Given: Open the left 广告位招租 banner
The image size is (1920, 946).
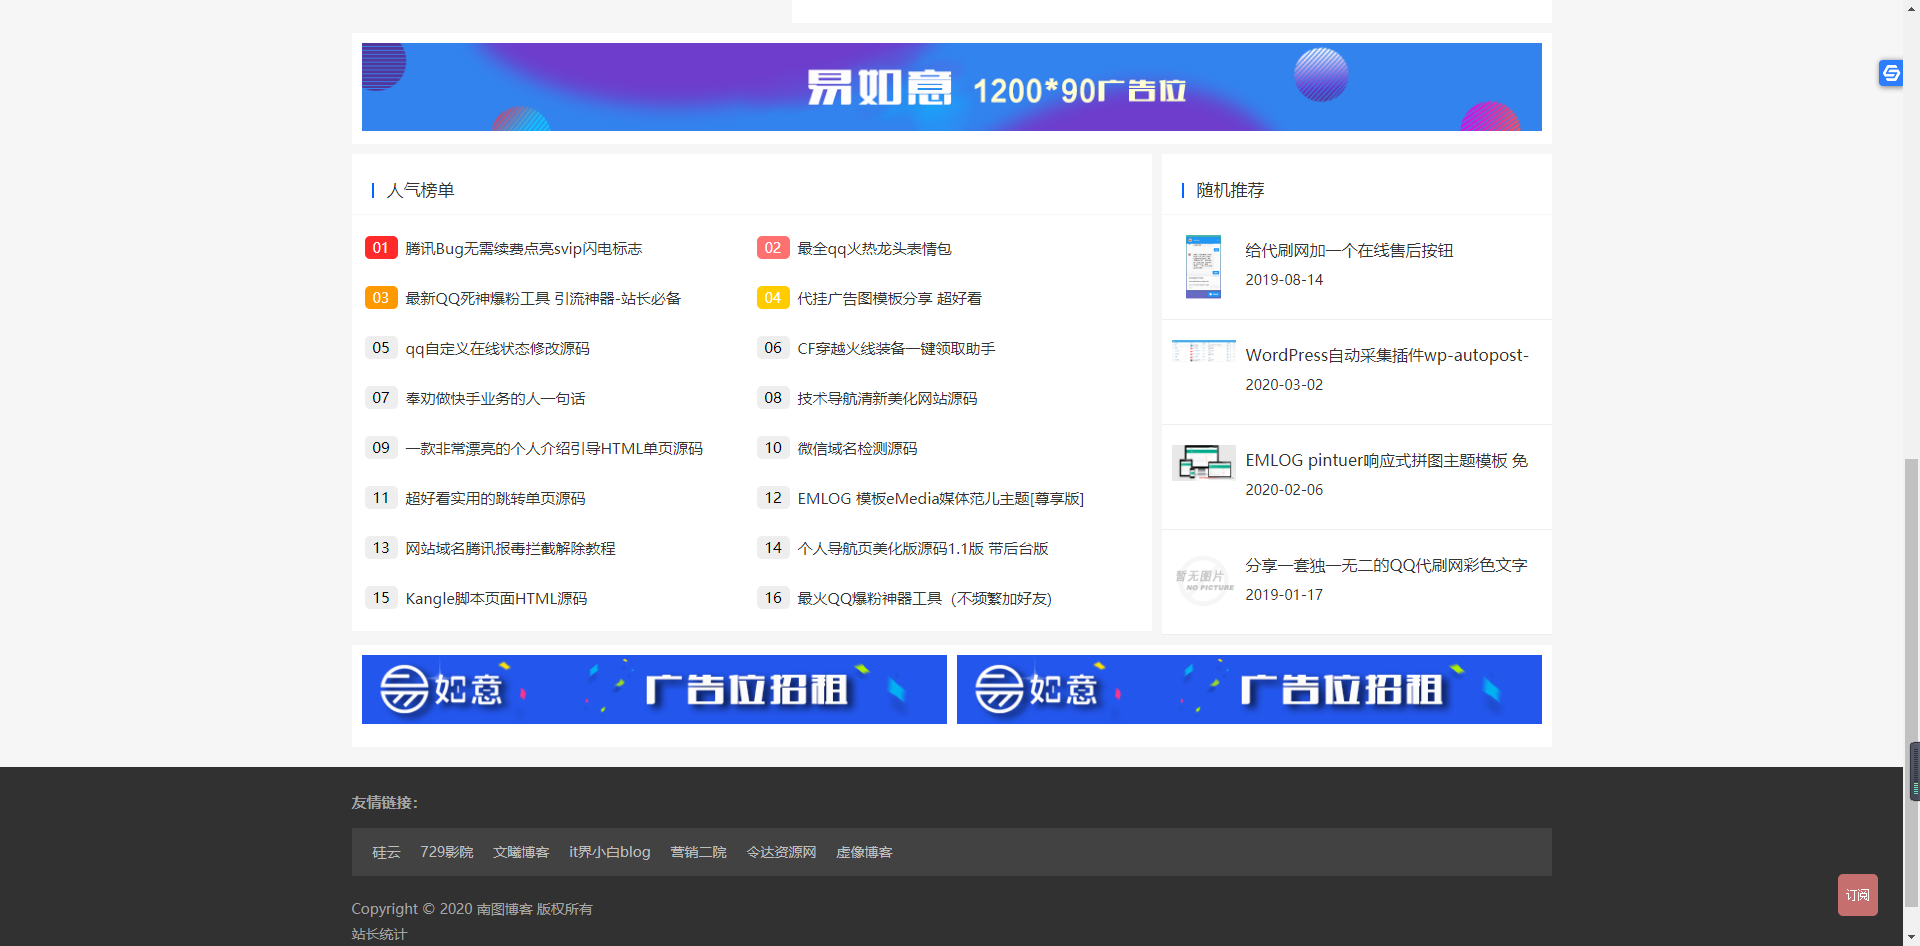Looking at the screenshot, I should click(653, 689).
